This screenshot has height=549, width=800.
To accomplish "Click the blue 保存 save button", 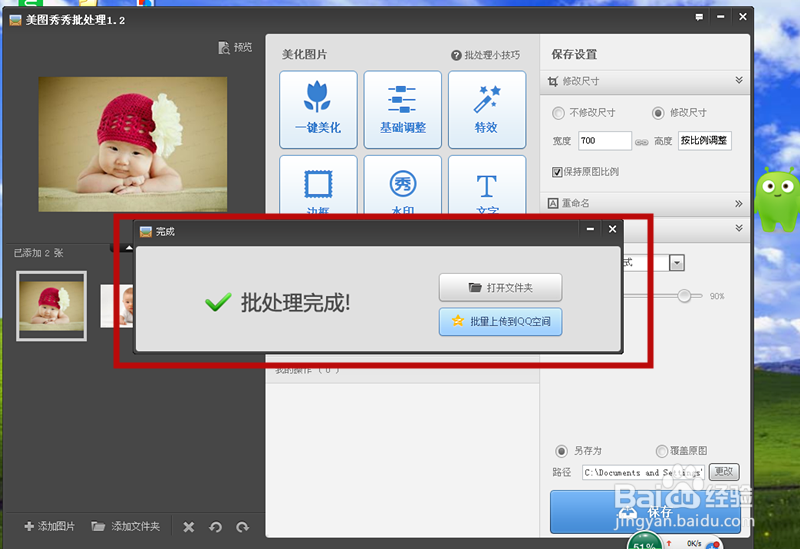I will click(x=645, y=512).
